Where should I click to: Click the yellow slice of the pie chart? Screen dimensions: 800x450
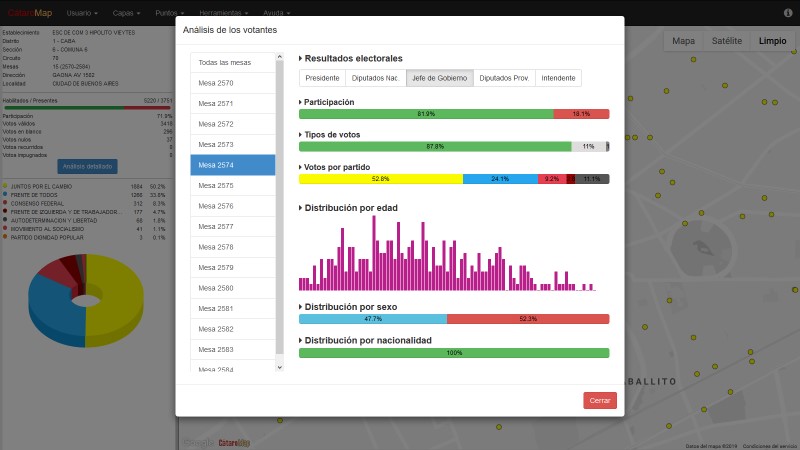click(120, 296)
